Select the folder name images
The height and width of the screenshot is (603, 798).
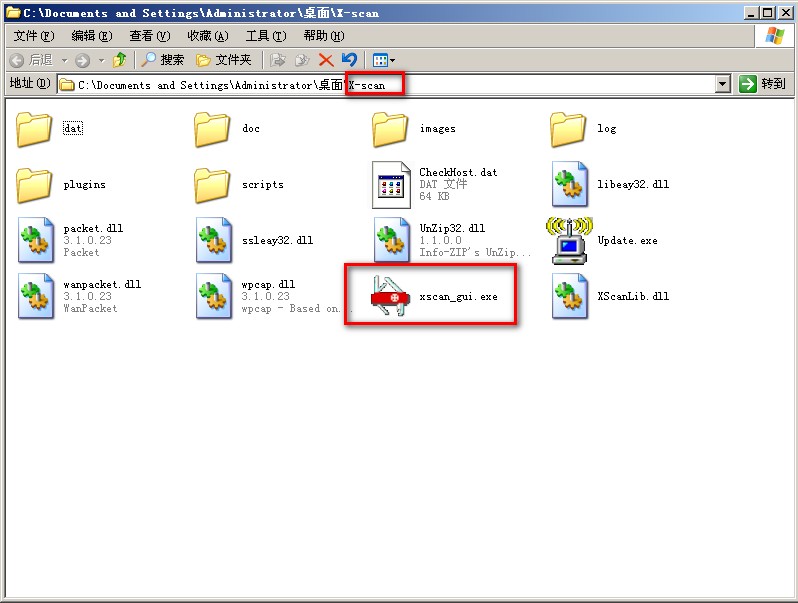pyautogui.click(x=437, y=129)
